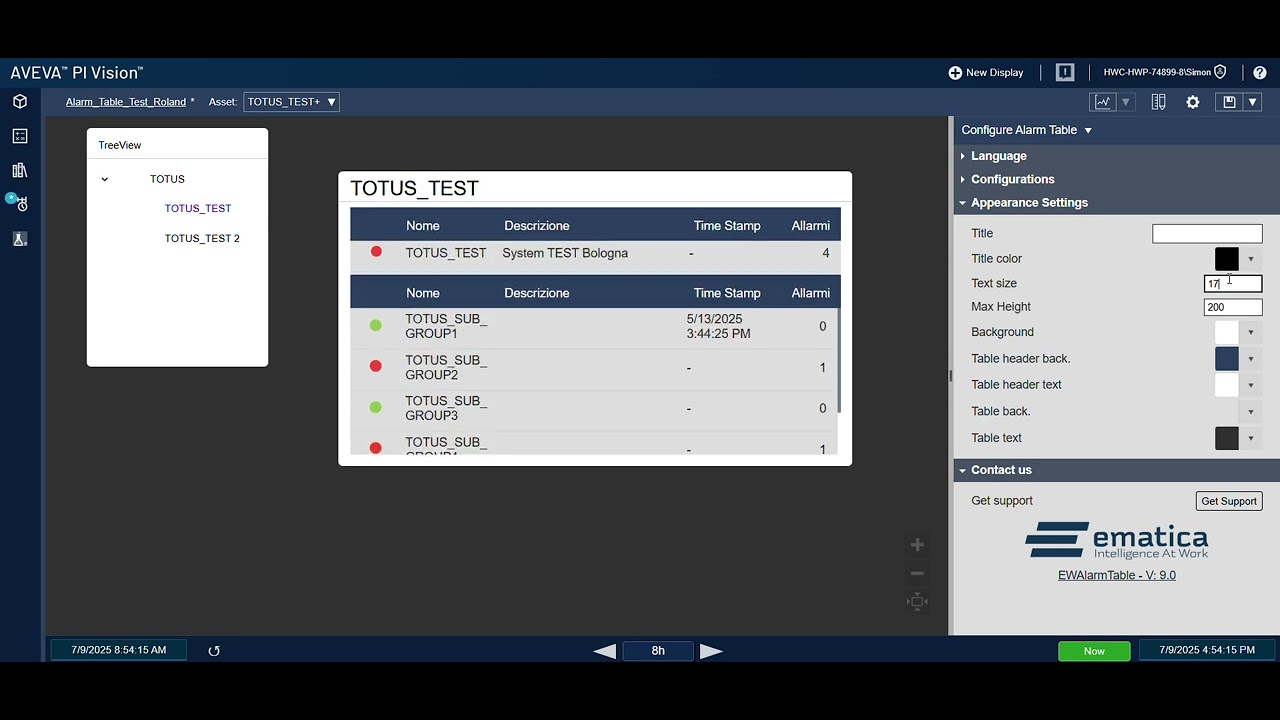Click the user shield icon beside Simon
This screenshot has height=720, width=1280.
[1220, 72]
